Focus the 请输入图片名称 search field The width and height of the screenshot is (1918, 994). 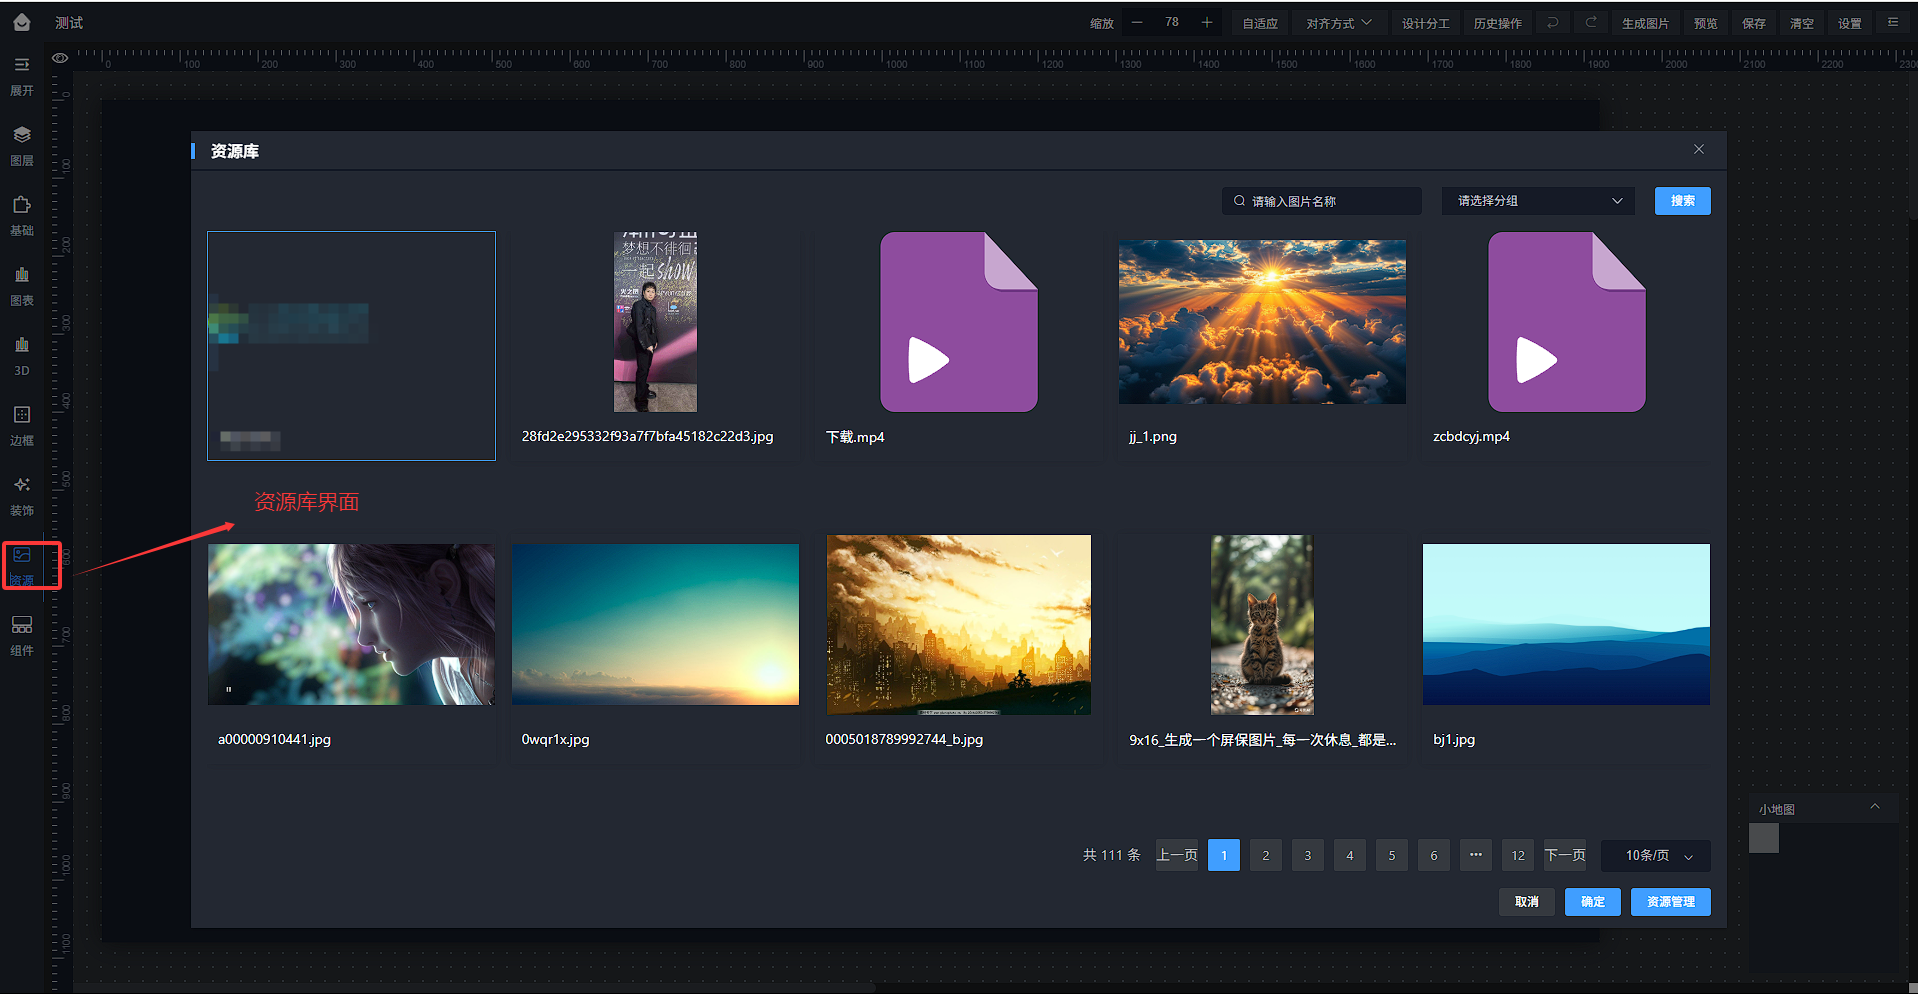[1321, 201]
